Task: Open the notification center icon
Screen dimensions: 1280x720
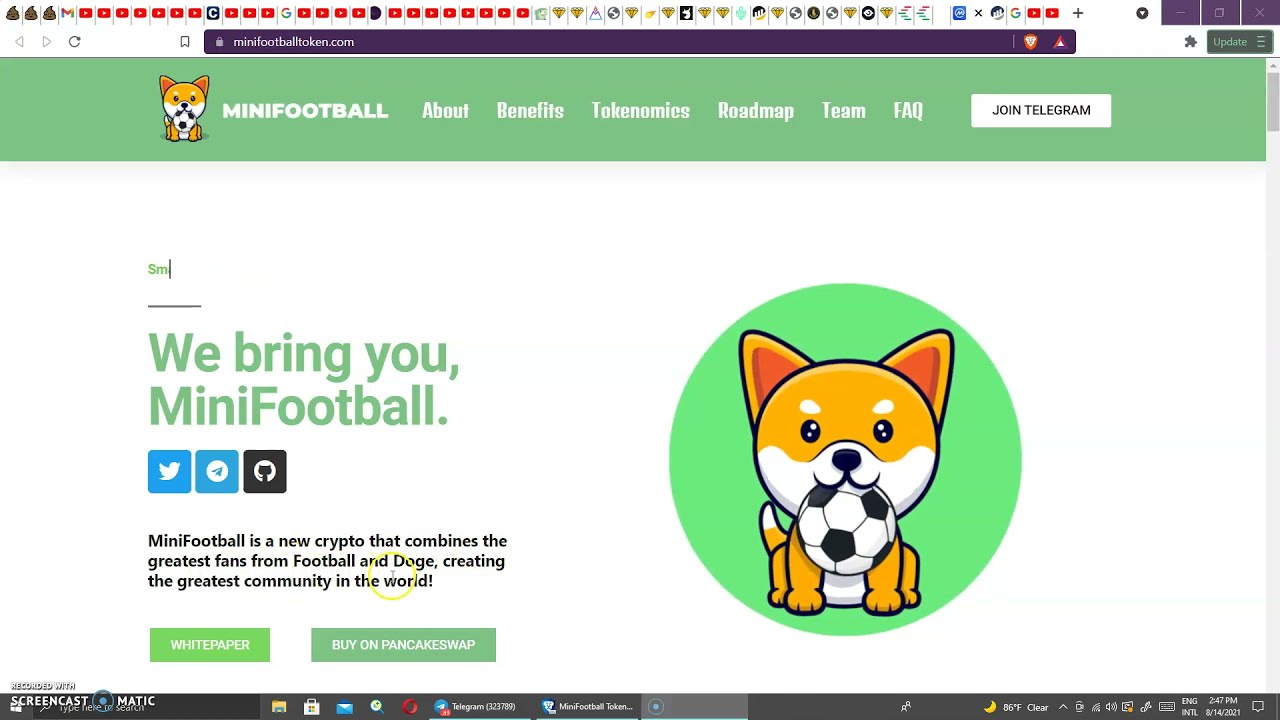Action: [1258, 707]
